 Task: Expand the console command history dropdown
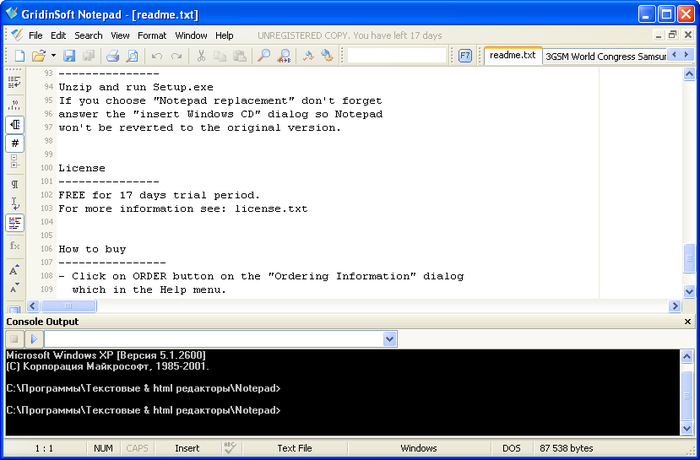pos(389,339)
